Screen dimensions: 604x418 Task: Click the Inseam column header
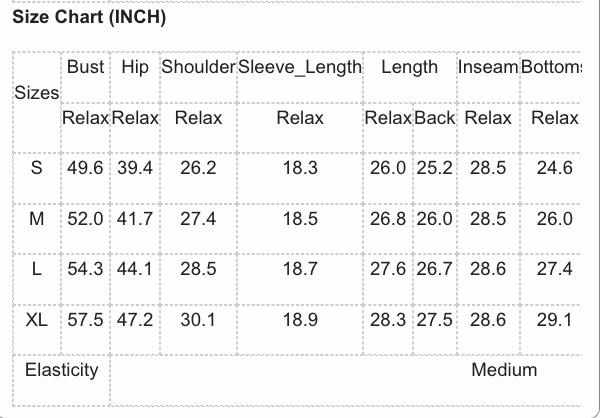(488, 67)
